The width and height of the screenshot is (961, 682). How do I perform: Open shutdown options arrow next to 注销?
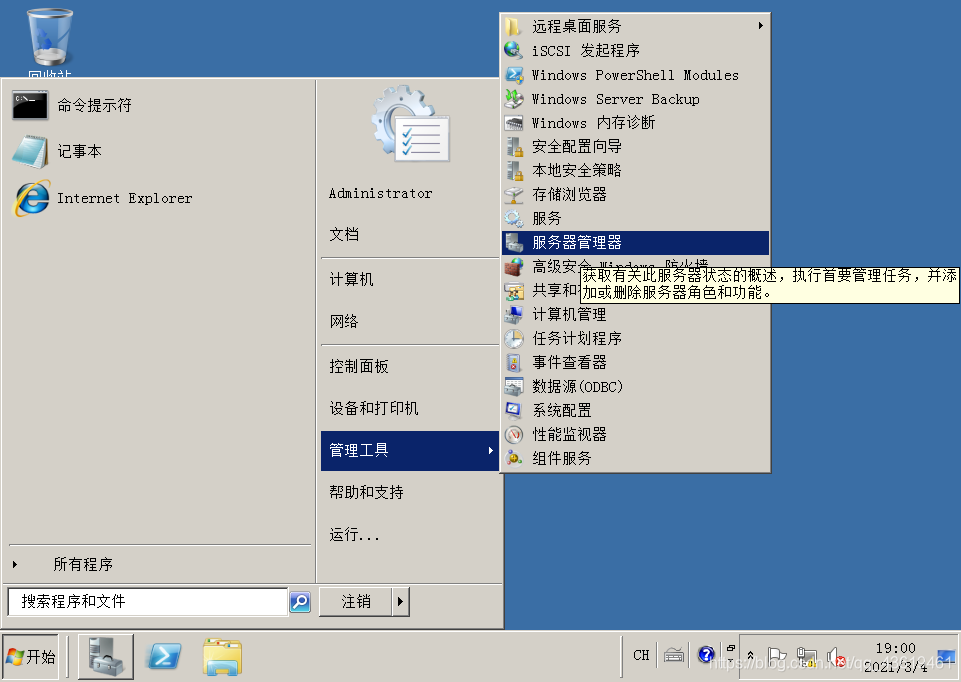400,602
